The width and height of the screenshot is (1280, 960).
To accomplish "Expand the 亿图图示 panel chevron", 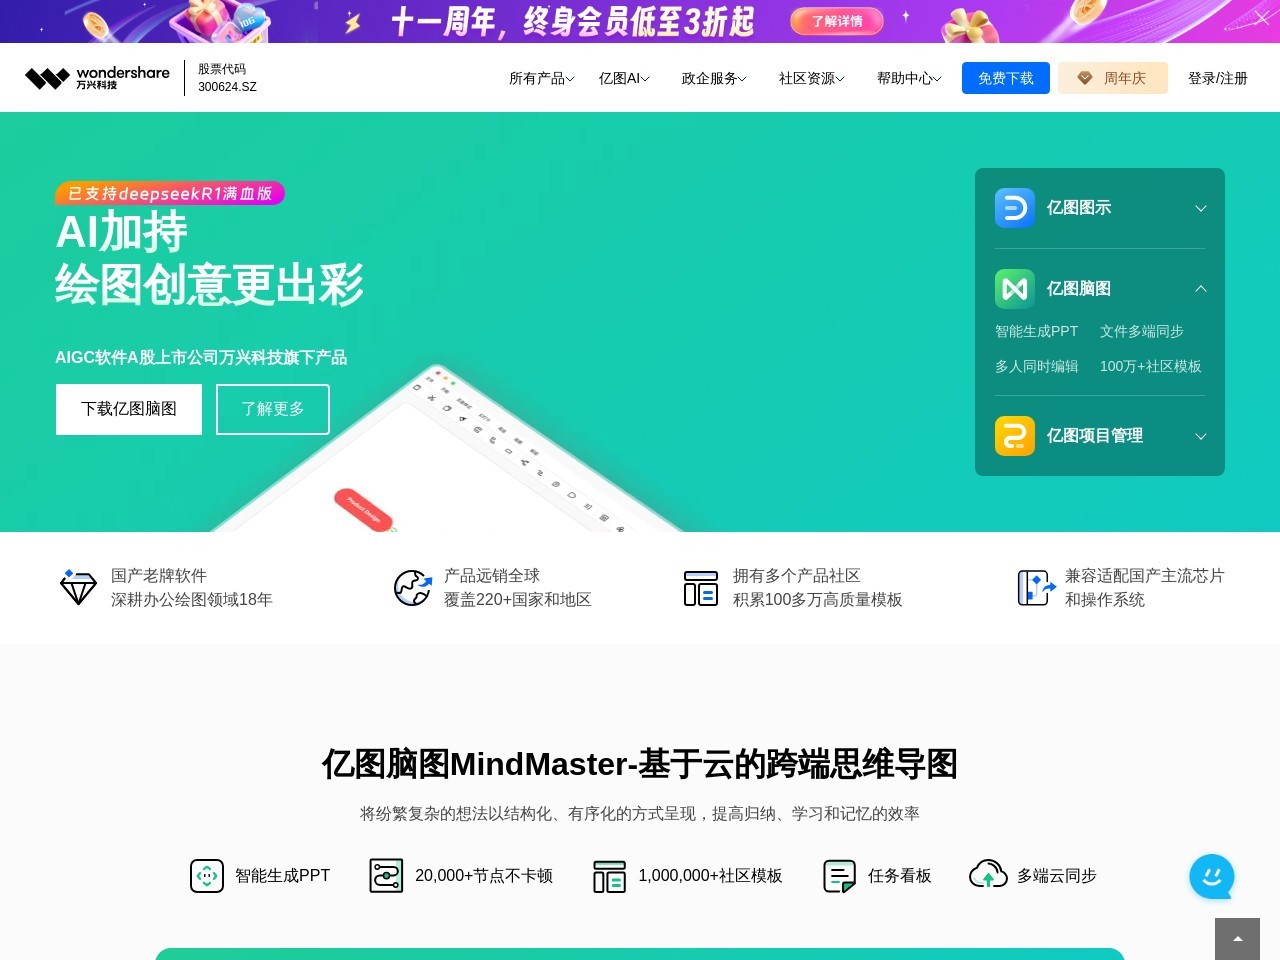I will point(1201,208).
